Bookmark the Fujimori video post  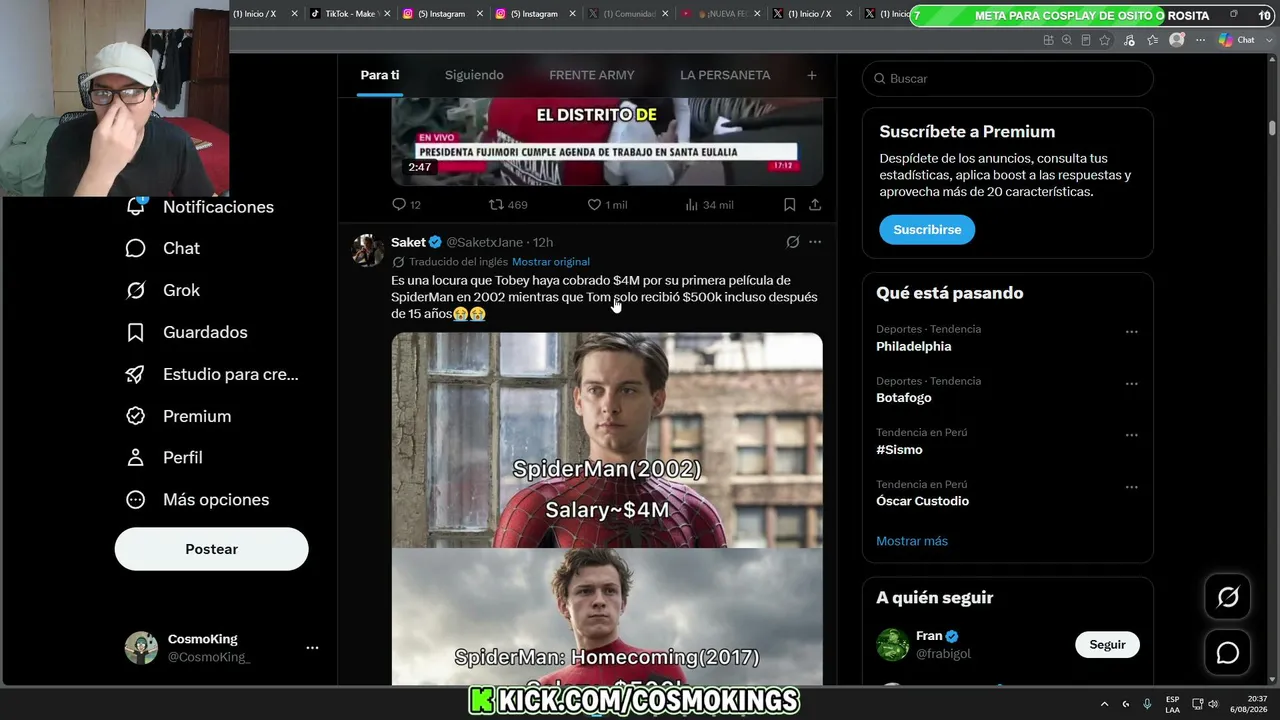click(789, 204)
